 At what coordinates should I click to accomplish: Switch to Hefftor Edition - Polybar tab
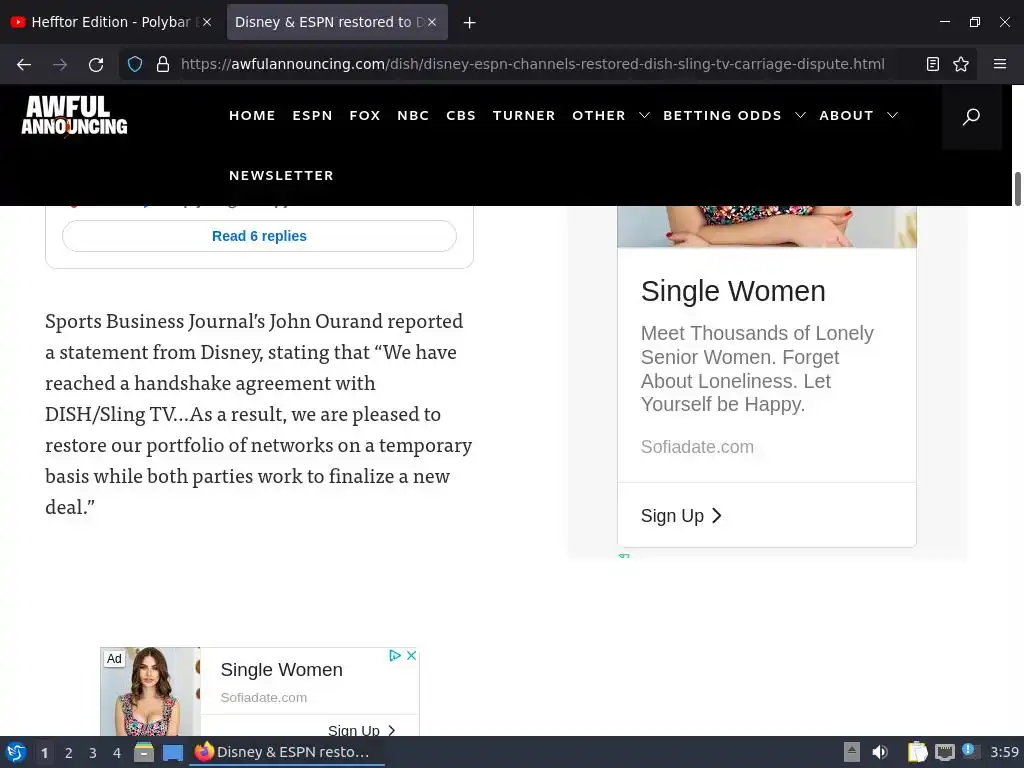pos(110,22)
